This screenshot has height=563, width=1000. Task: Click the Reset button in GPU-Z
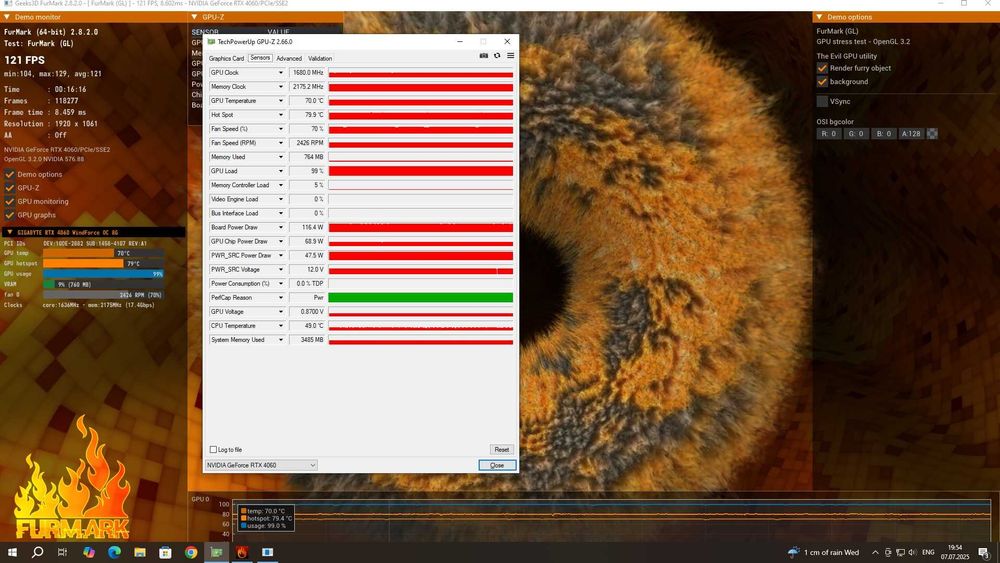[x=502, y=450]
